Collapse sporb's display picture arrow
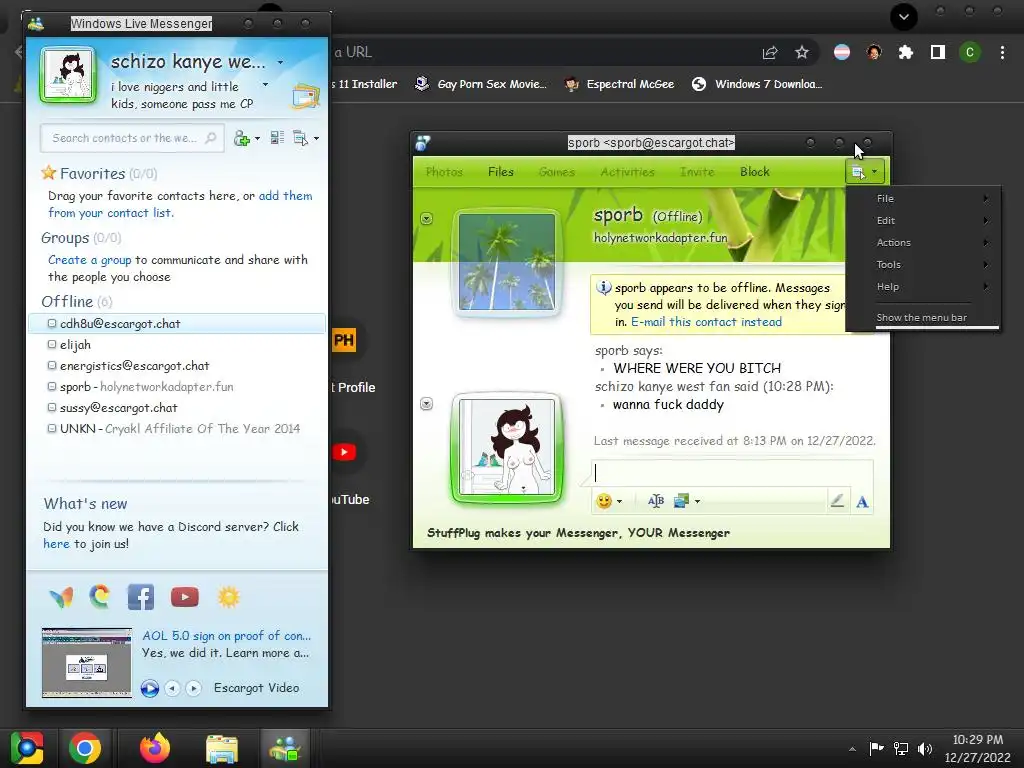1024x768 pixels. pyautogui.click(x=426, y=218)
